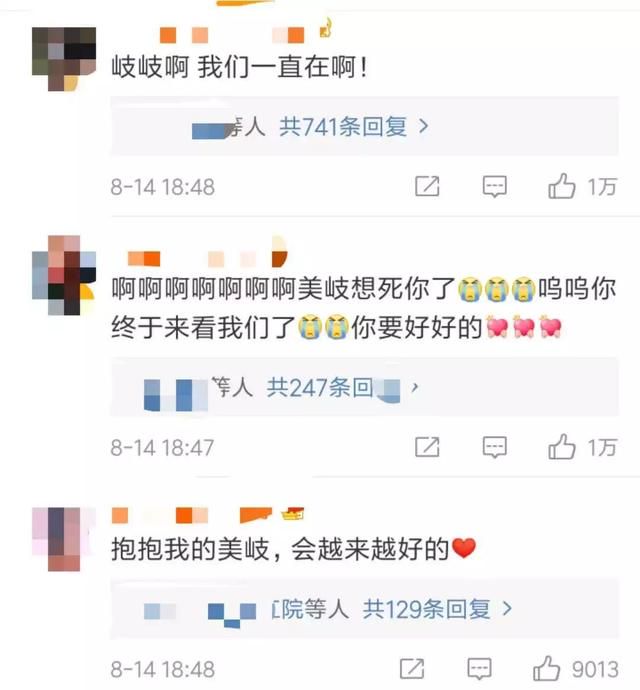Expand the 共741条回复 replies
This screenshot has height=690, width=640.
point(343,127)
